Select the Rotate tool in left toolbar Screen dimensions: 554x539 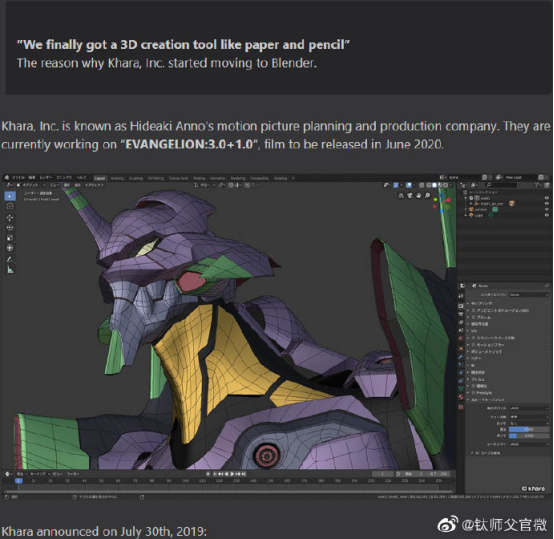(10, 228)
